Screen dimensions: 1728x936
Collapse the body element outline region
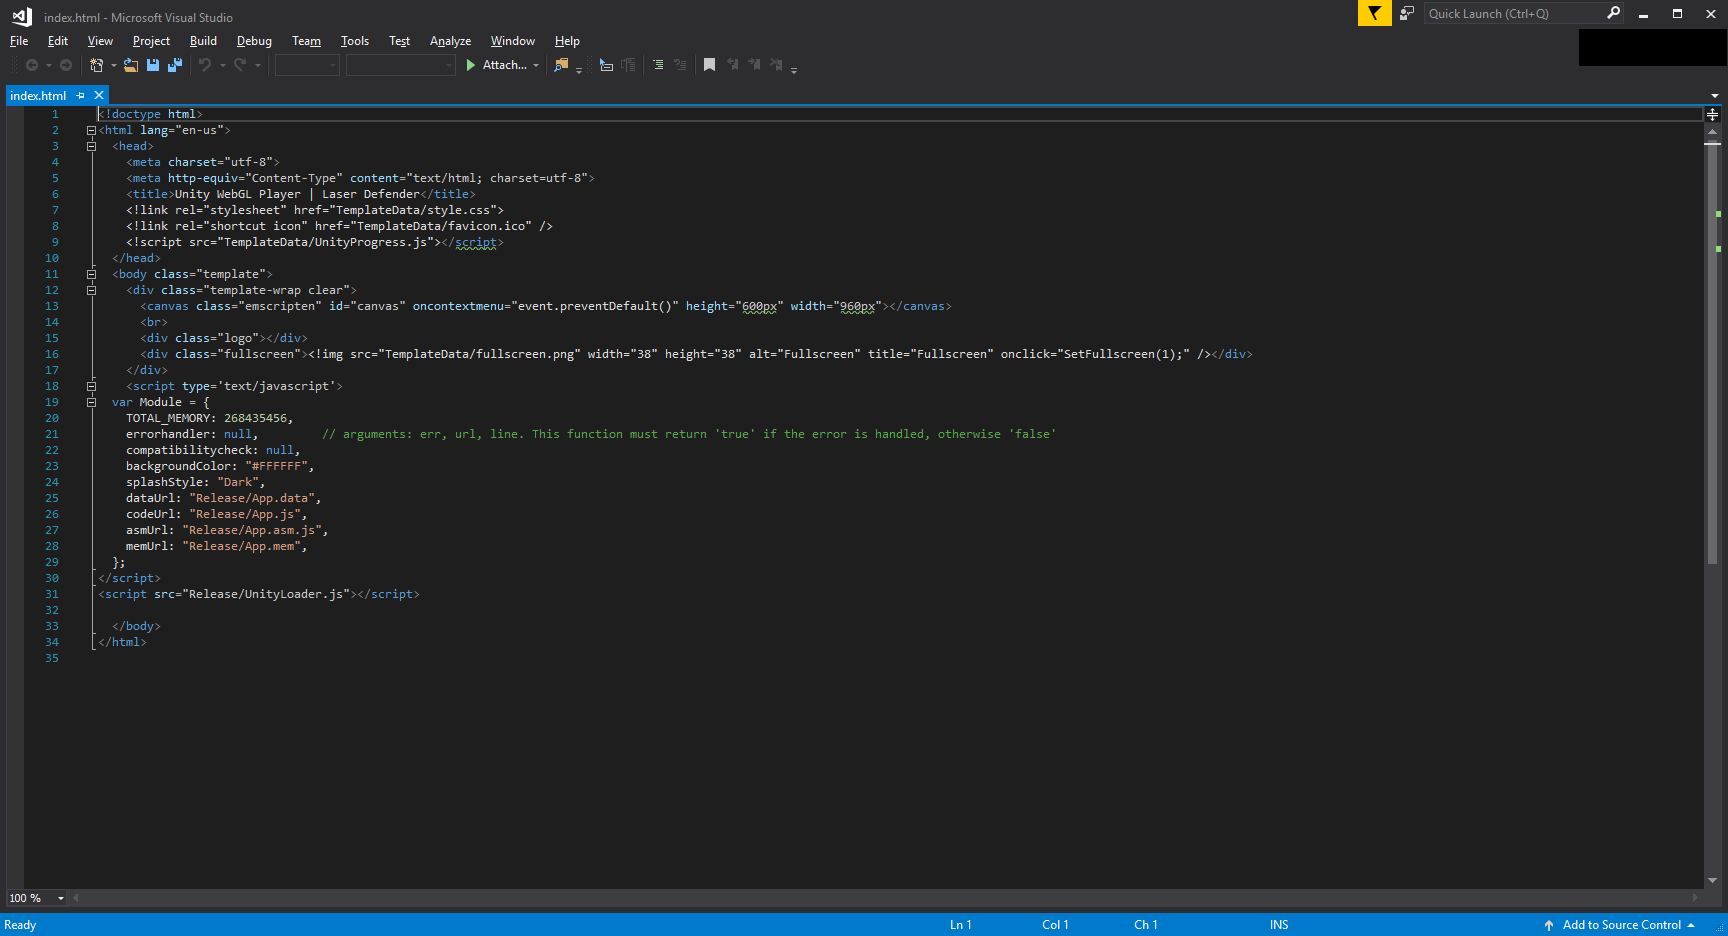[x=91, y=274]
